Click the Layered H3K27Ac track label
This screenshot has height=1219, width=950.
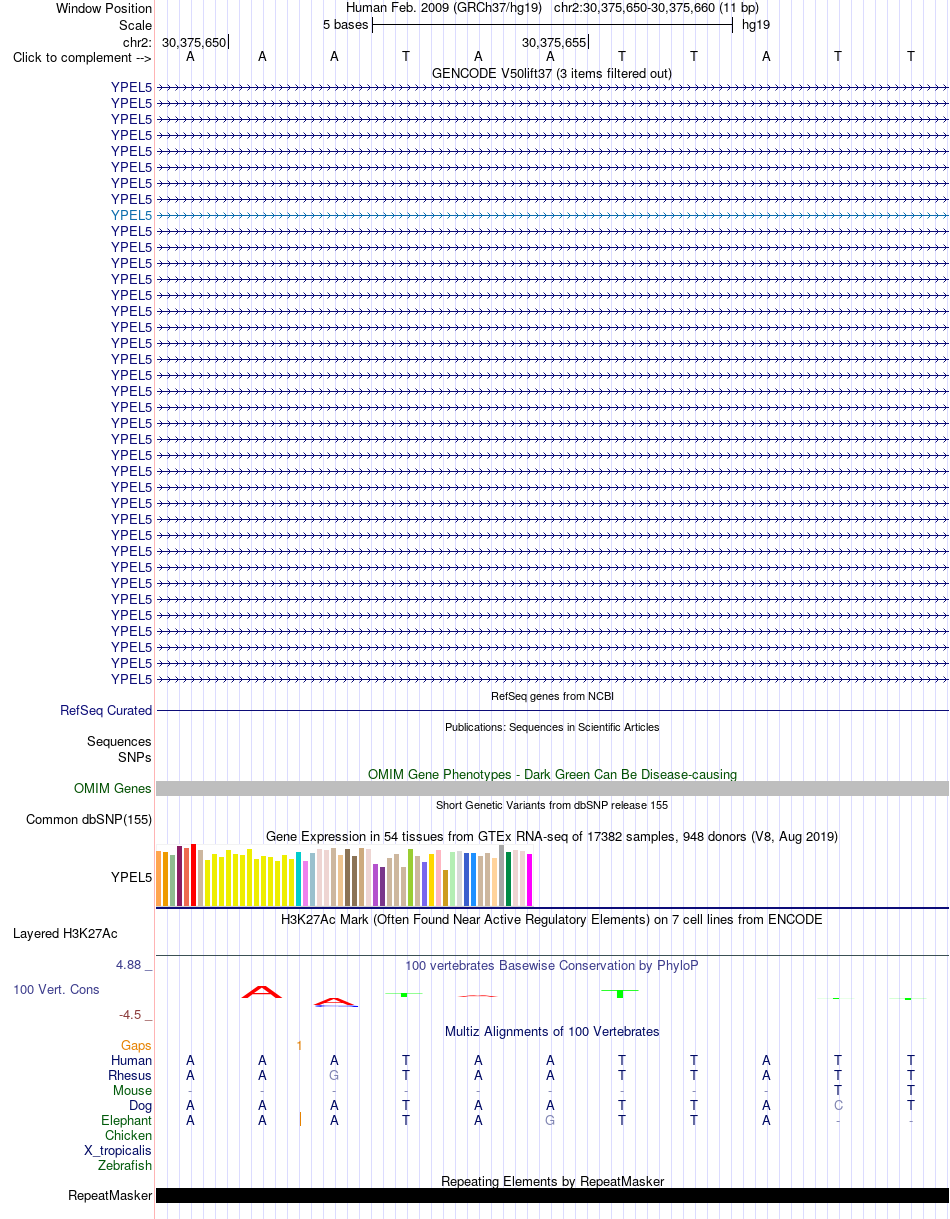coord(65,934)
